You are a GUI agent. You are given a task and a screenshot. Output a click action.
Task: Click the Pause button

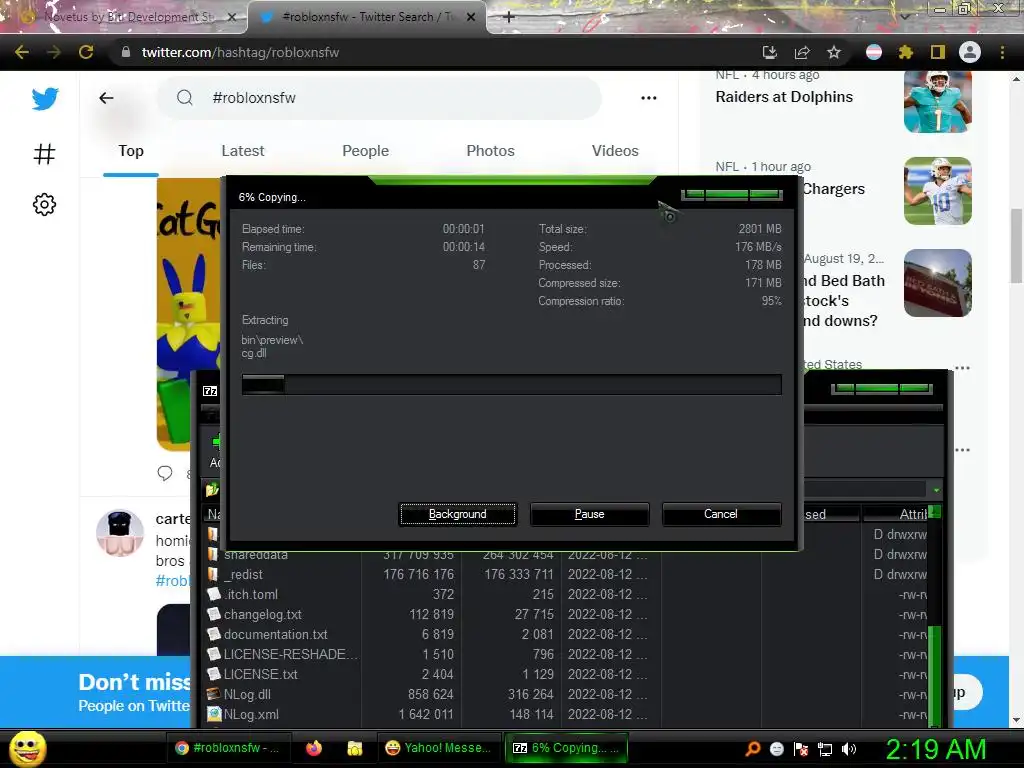589,514
